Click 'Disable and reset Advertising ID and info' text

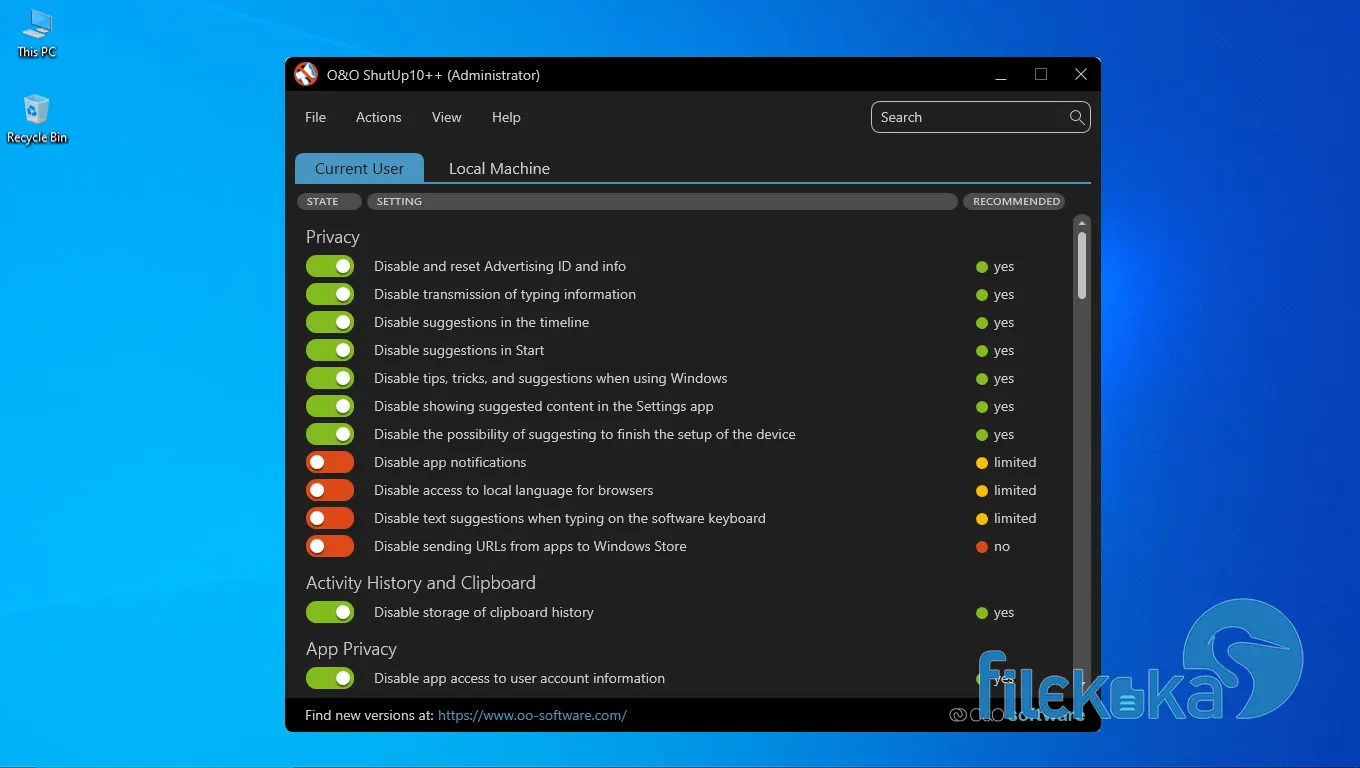click(500, 266)
